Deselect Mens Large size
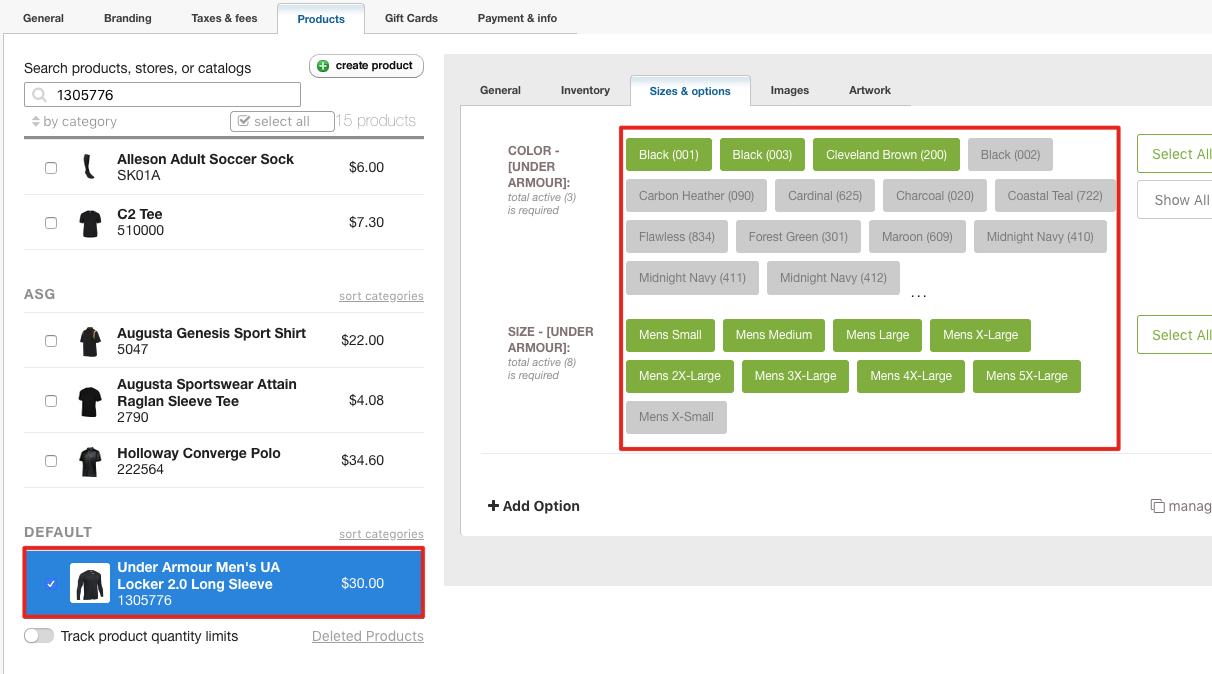This screenshot has height=674, width=1212. tap(877, 335)
